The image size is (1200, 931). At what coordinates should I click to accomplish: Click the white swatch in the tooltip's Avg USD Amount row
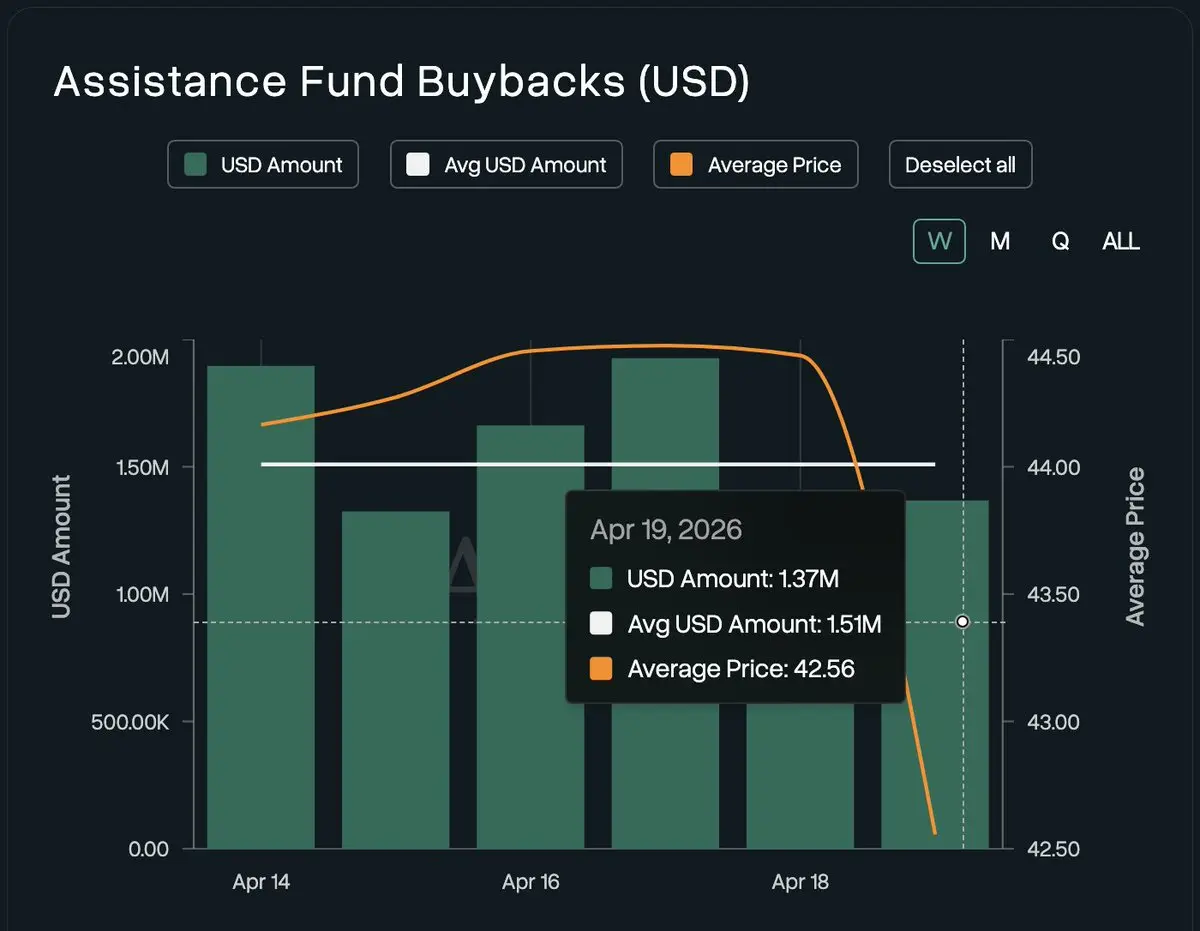coord(601,624)
